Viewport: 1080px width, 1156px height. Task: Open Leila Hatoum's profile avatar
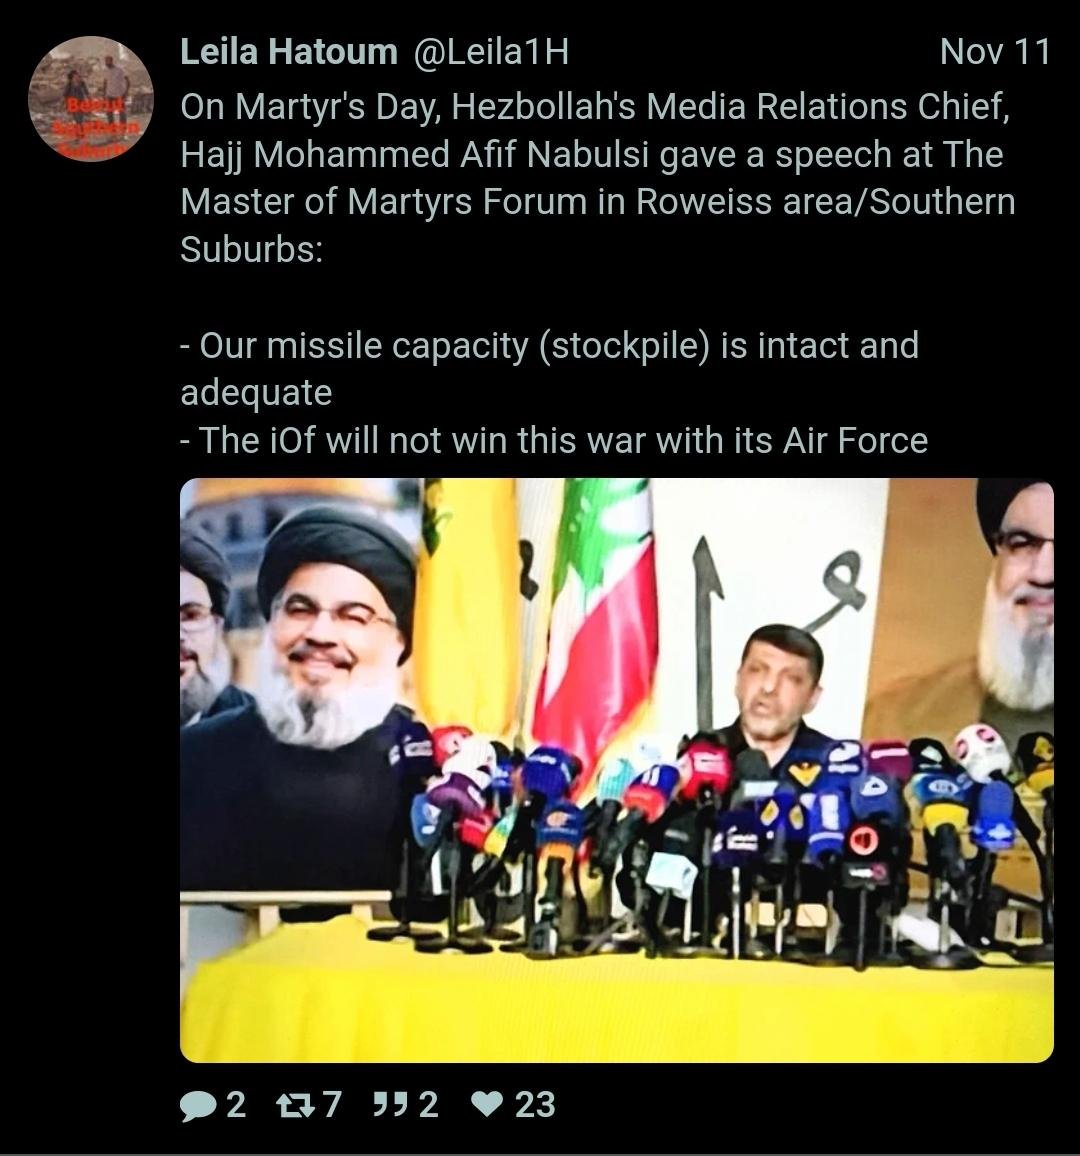(x=91, y=99)
